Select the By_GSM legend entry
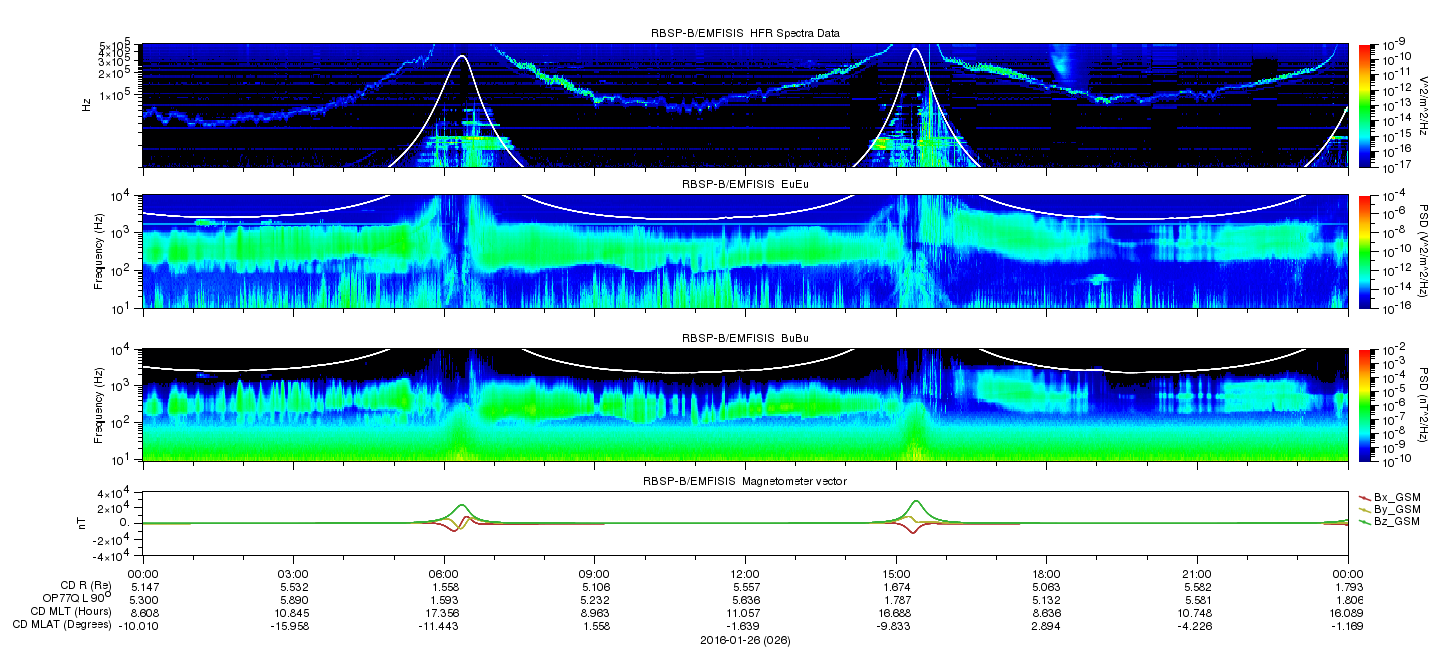This screenshot has height=658, width=1447. point(1395,509)
